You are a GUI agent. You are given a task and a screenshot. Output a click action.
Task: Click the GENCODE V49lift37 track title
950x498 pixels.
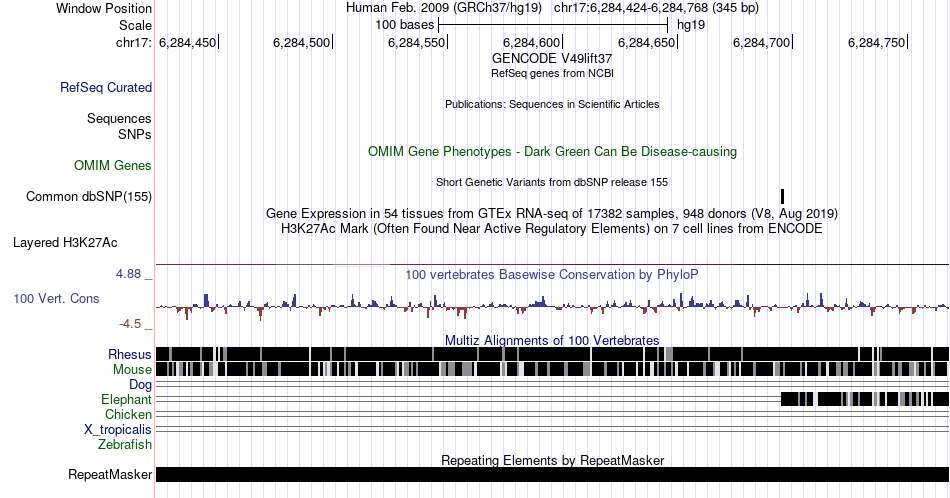(552, 59)
